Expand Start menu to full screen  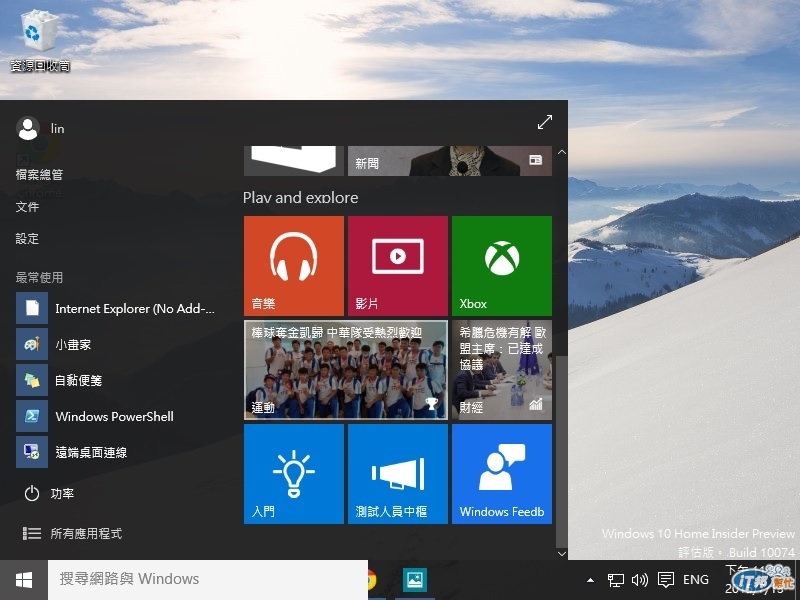pyautogui.click(x=545, y=122)
